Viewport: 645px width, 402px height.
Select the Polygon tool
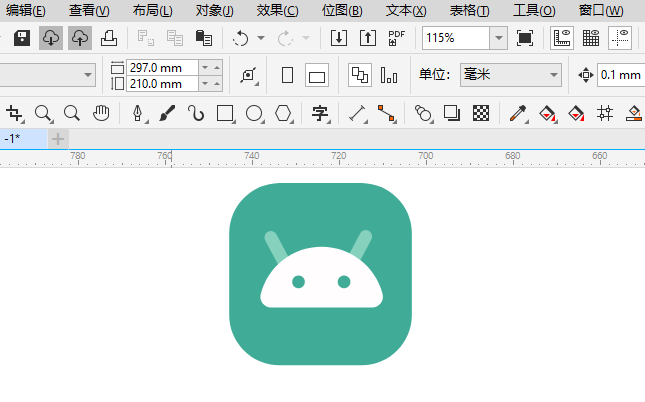pos(283,113)
